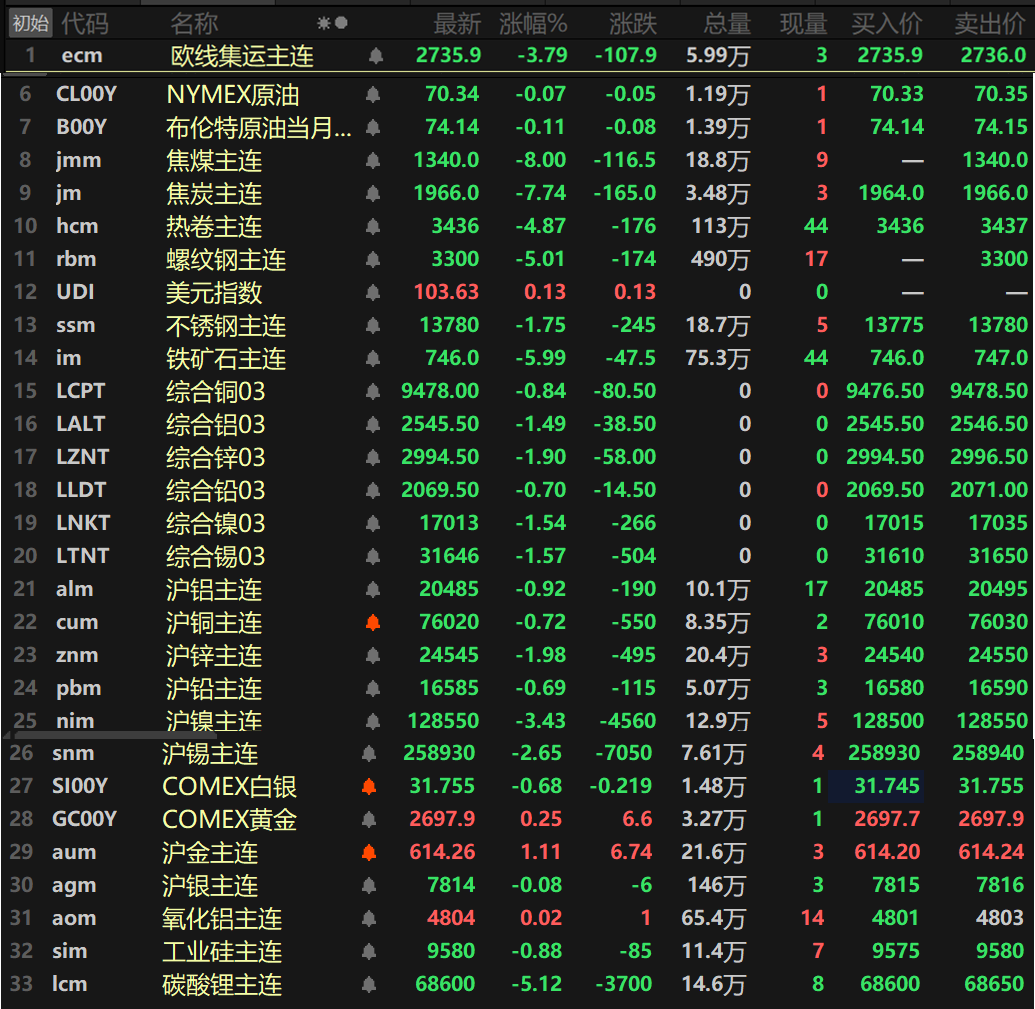Click the 最新 column header
The height and width of the screenshot is (1009, 1035).
pyautogui.click(x=457, y=23)
